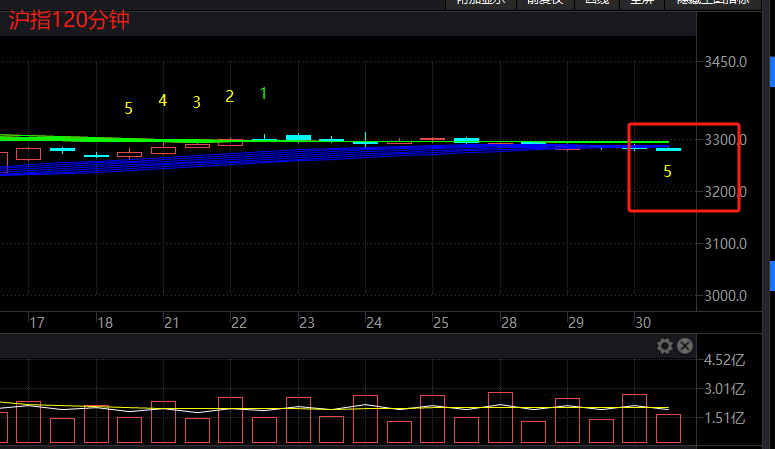
Task: Click the 3000.0 price axis label
Action: (x=725, y=296)
